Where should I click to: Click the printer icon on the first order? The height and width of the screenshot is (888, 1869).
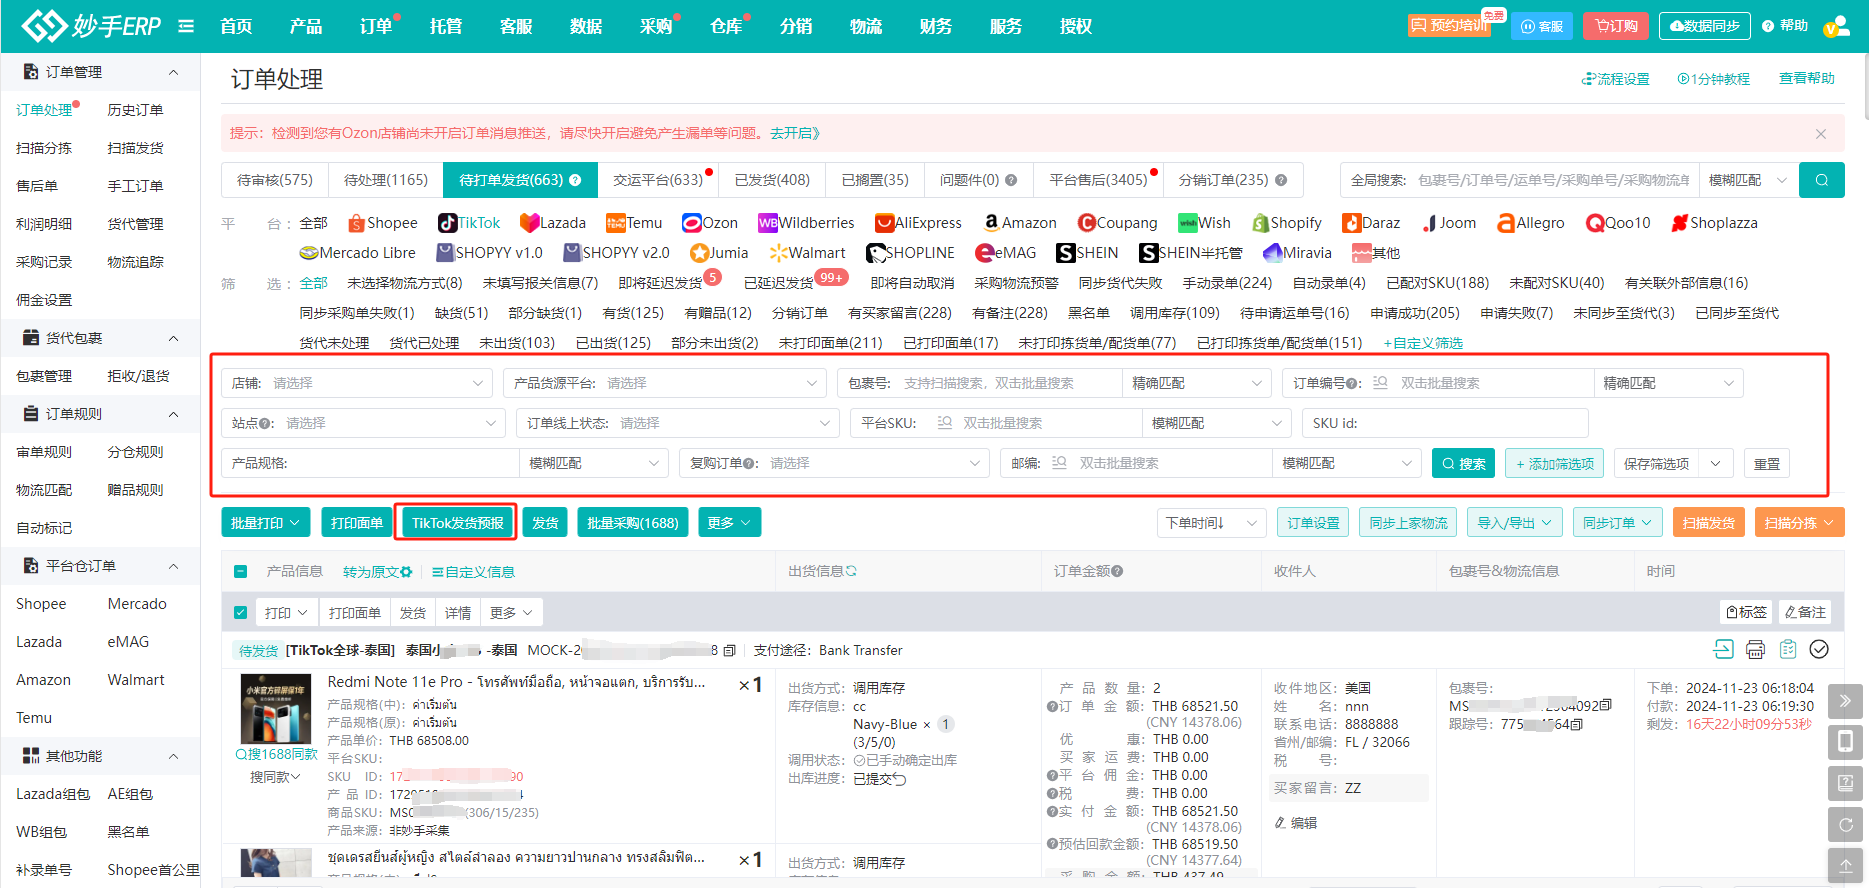(x=1755, y=650)
